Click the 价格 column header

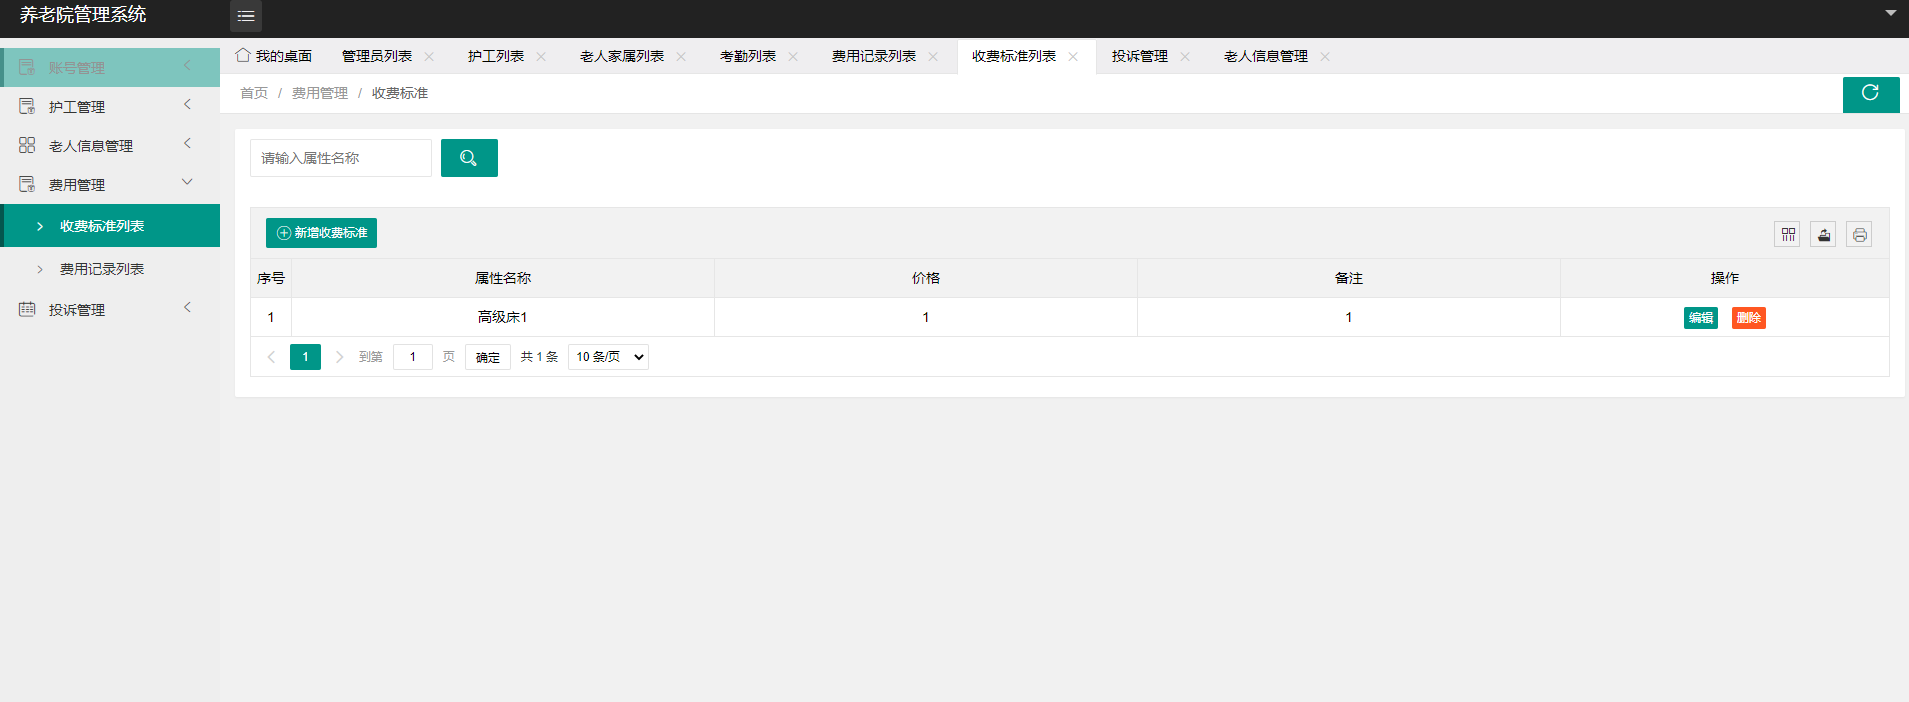926,278
